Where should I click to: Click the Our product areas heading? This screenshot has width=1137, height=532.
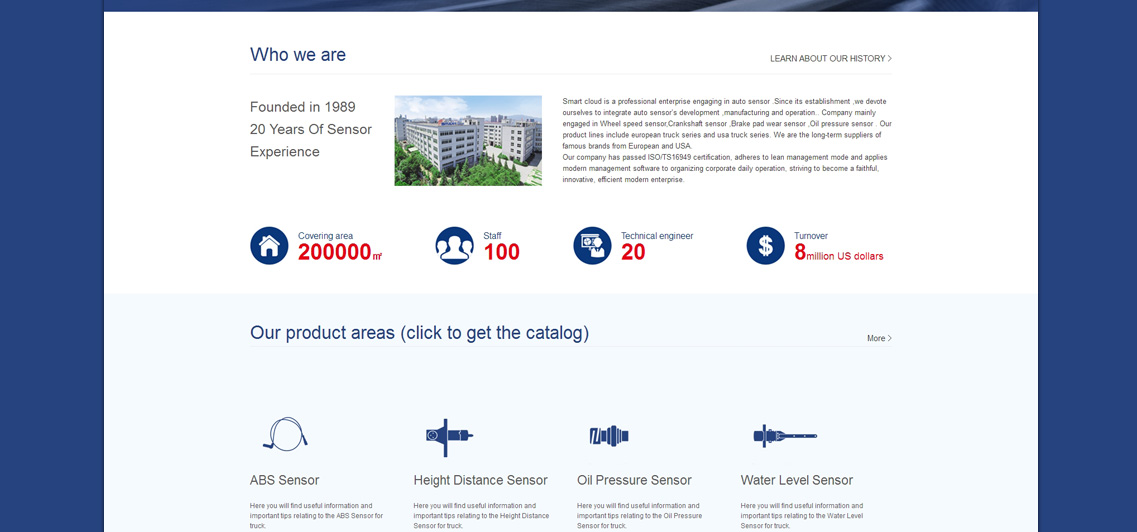click(420, 333)
